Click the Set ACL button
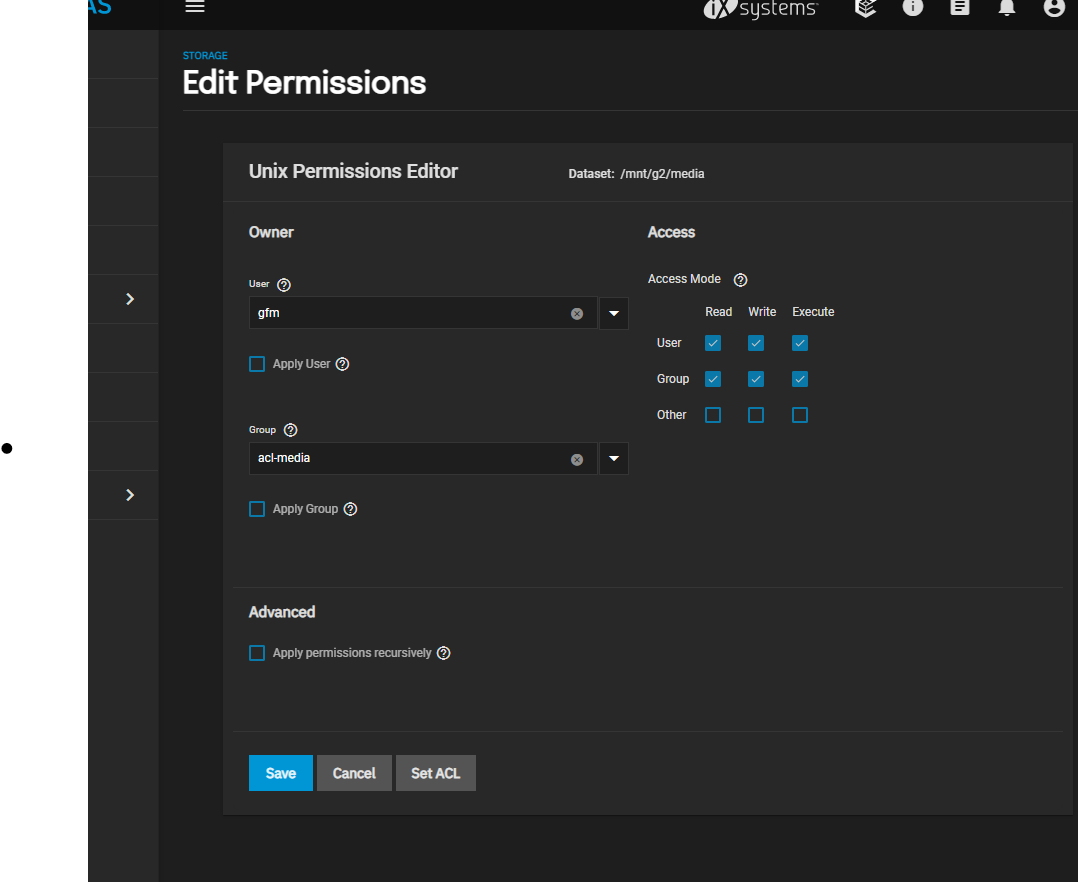1078x882 pixels. coord(435,773)
